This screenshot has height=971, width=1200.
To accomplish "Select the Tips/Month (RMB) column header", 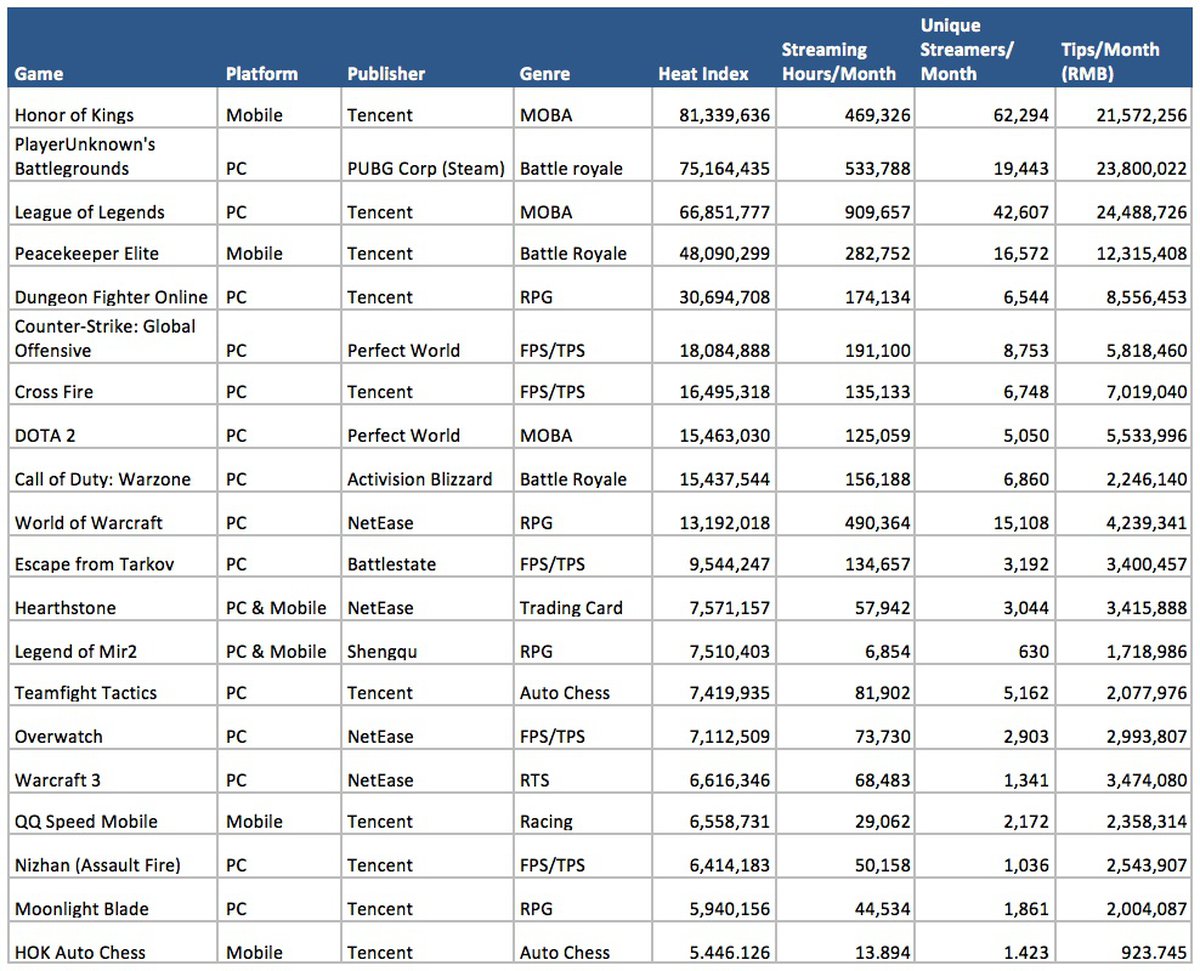I will [x=1109, y=62].
